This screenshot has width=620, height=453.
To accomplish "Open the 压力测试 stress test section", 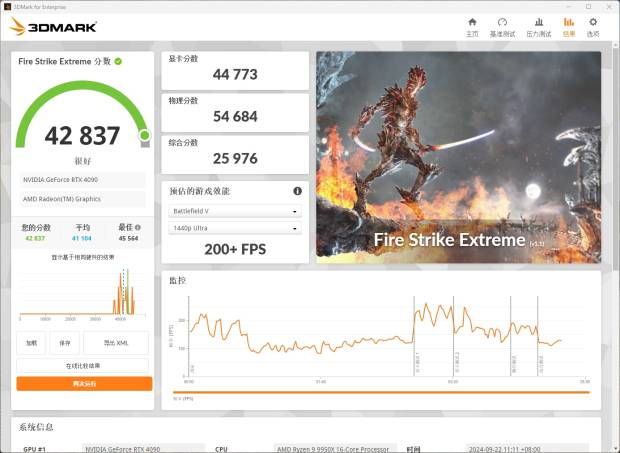I will pos(539,27).
